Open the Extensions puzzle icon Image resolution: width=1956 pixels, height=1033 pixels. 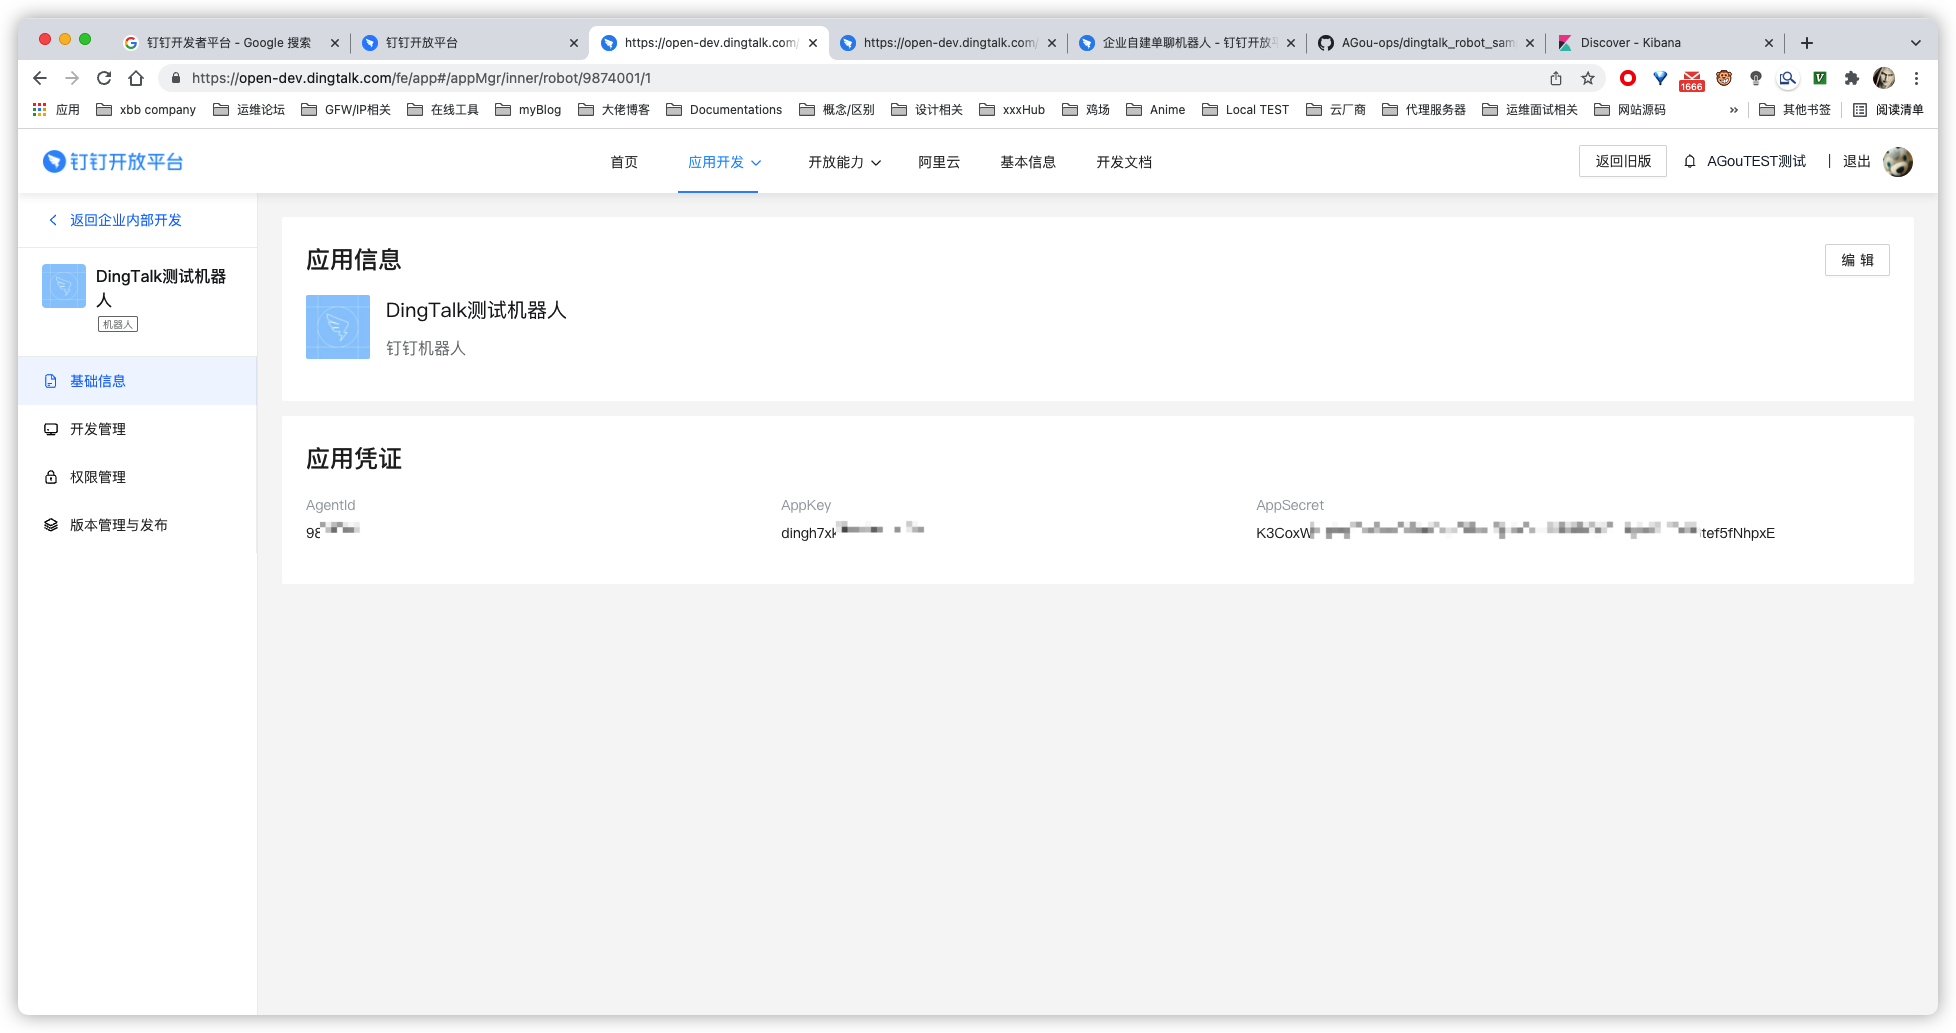click(1852, 78)
